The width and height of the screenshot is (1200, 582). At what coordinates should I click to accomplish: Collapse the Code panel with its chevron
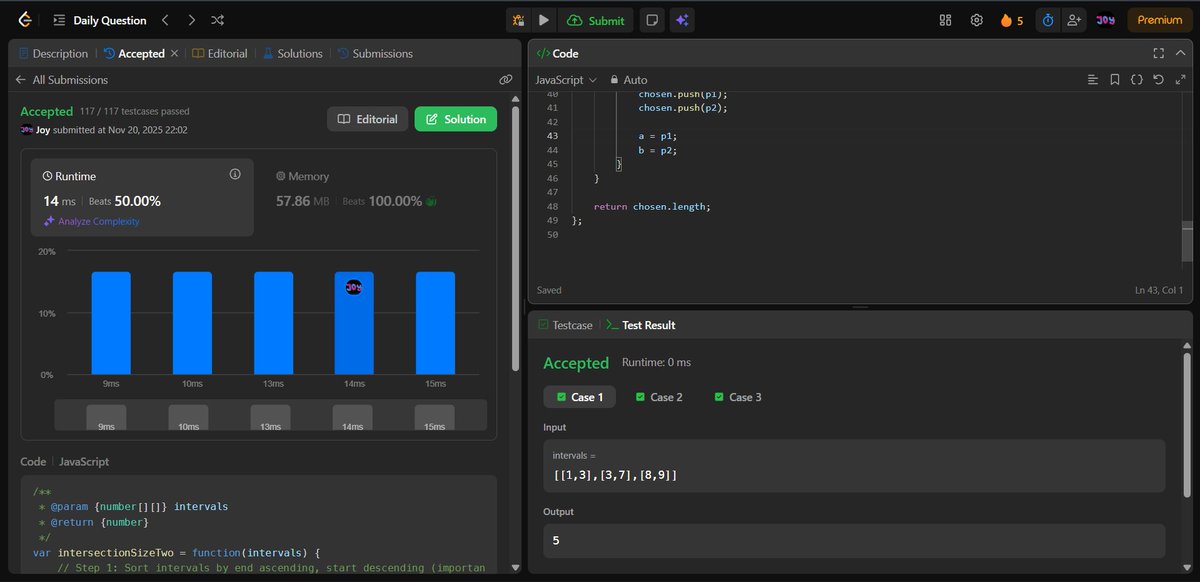click(1181, 53)
